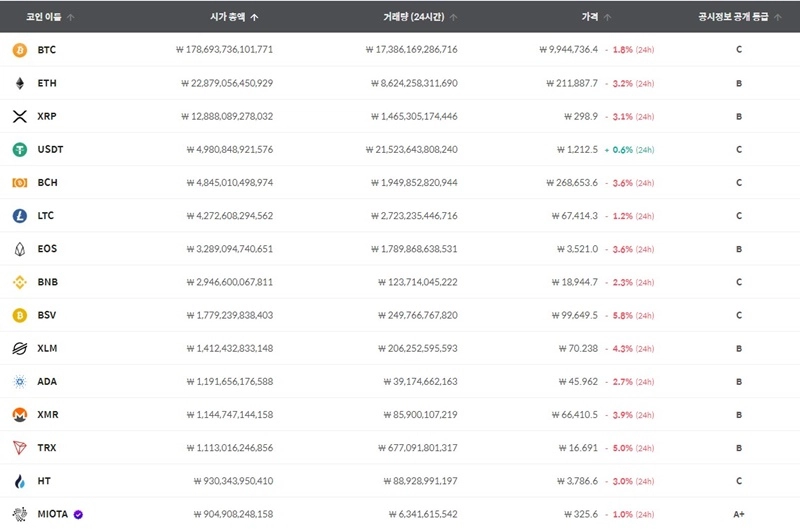Select LTC price ₩67,414.3
The width and height of the screenshot is (800, 529).
[x=574, y=216]
